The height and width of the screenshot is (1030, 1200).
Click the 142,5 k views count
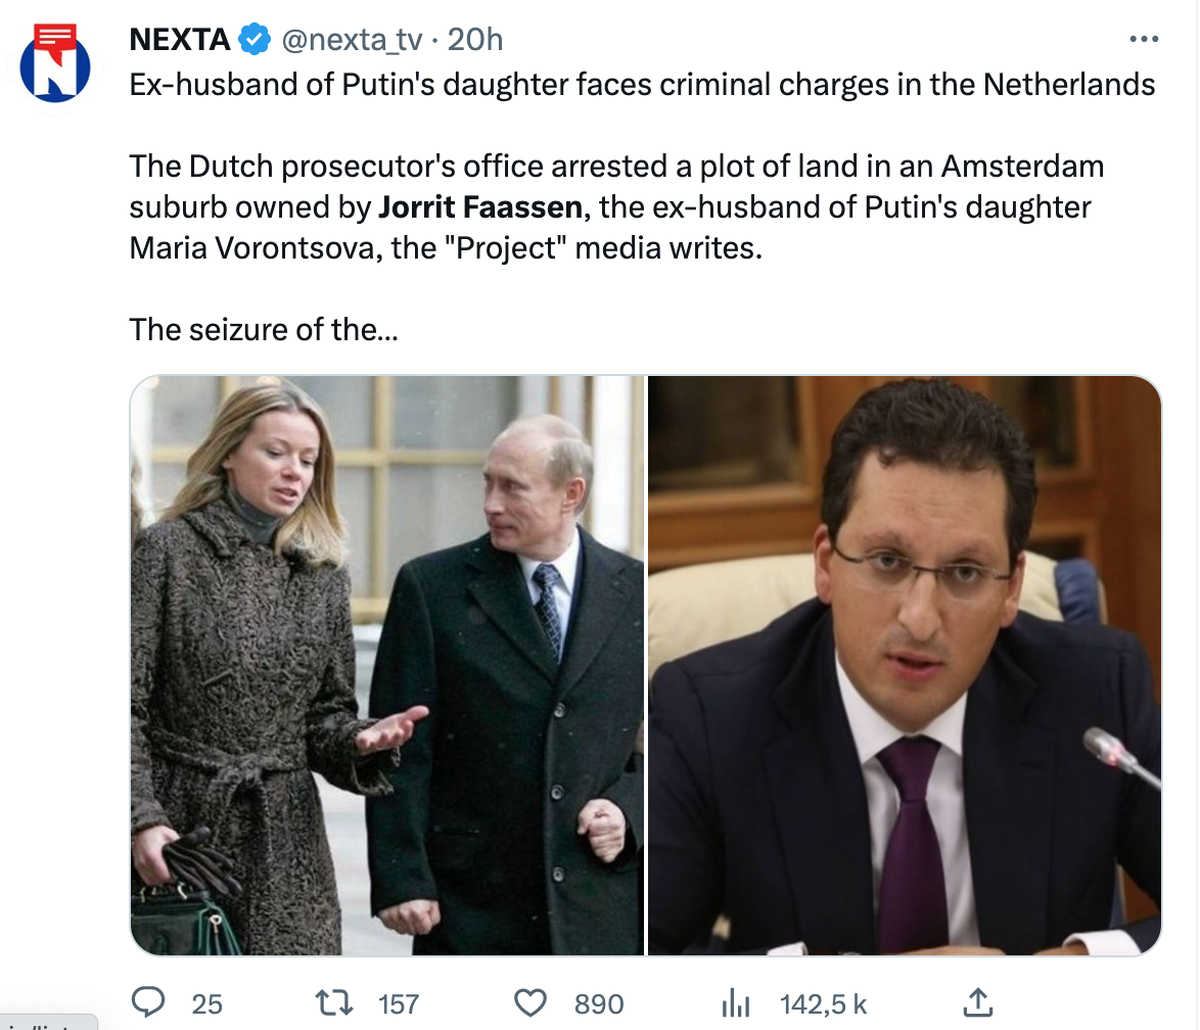[824, 1003]
